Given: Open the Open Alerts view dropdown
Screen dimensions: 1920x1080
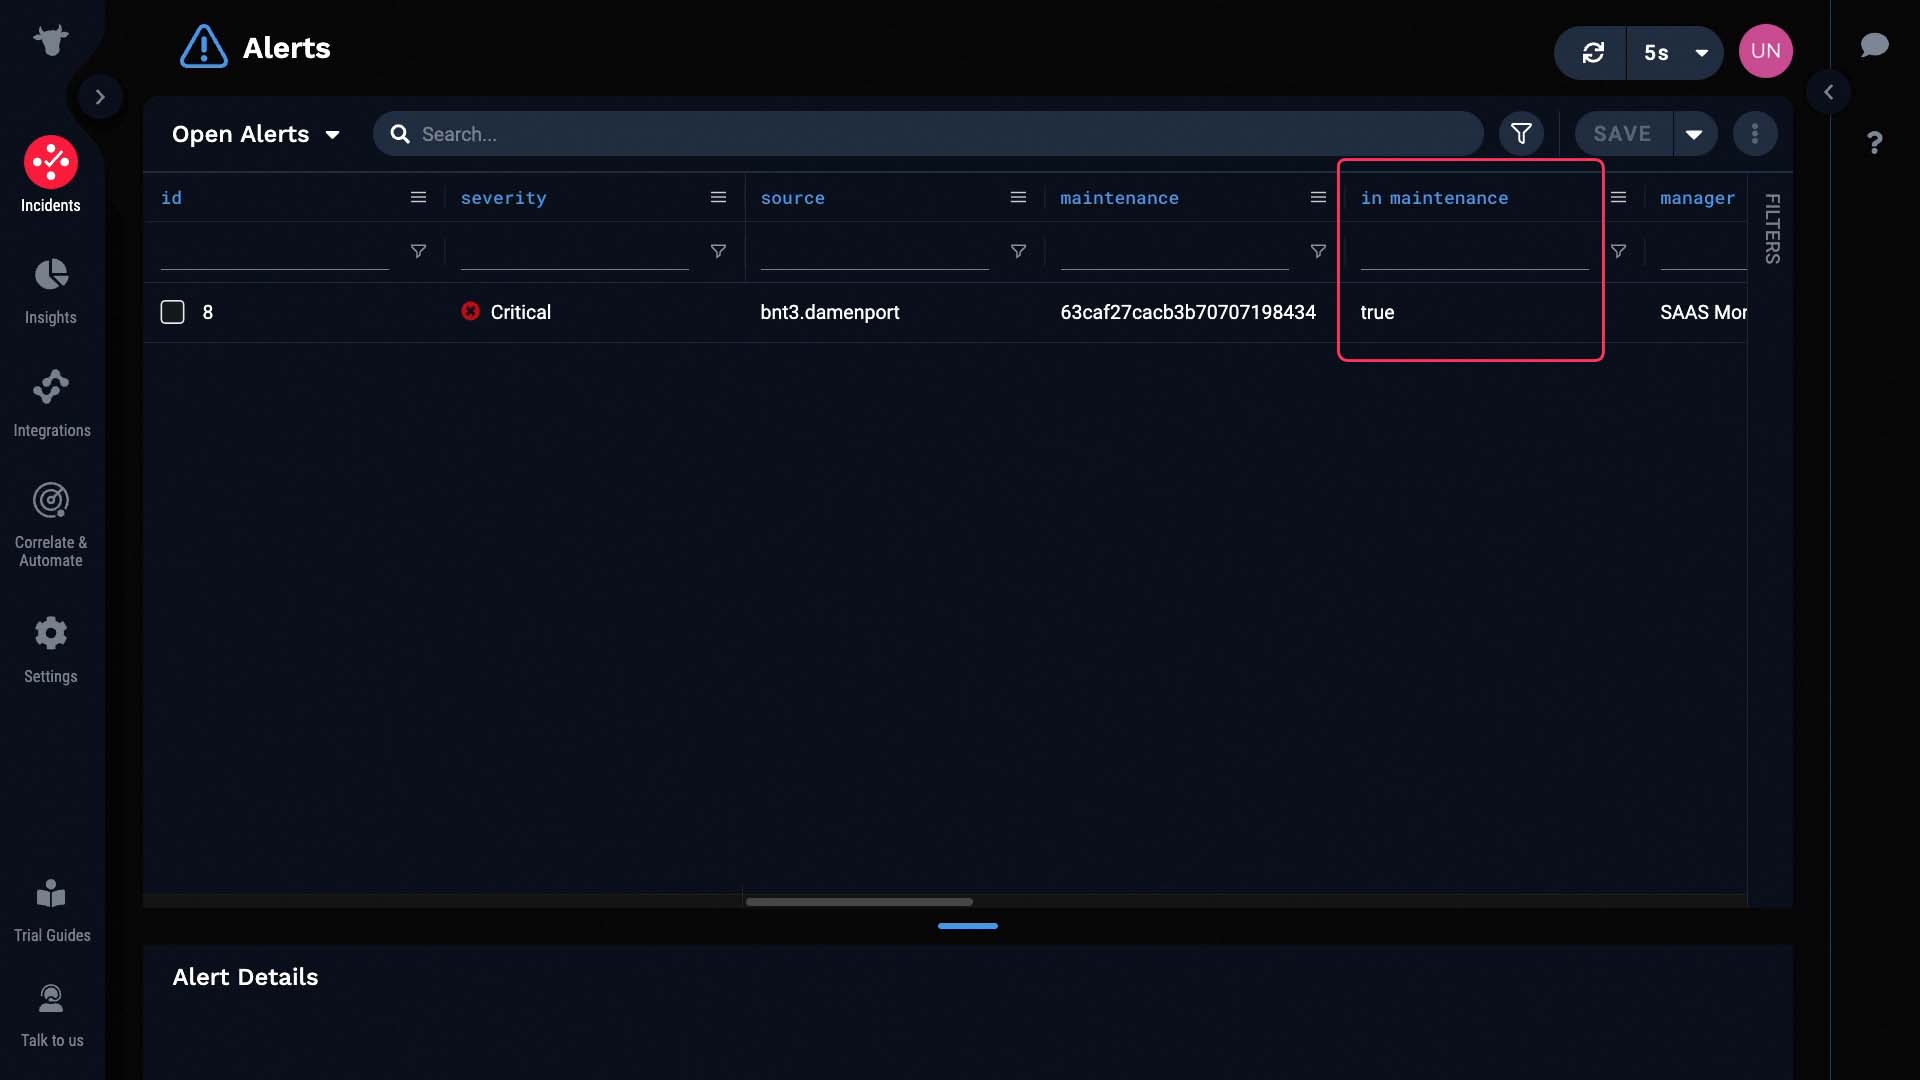Looking at the screenshot, I should [x=256, y=134].
